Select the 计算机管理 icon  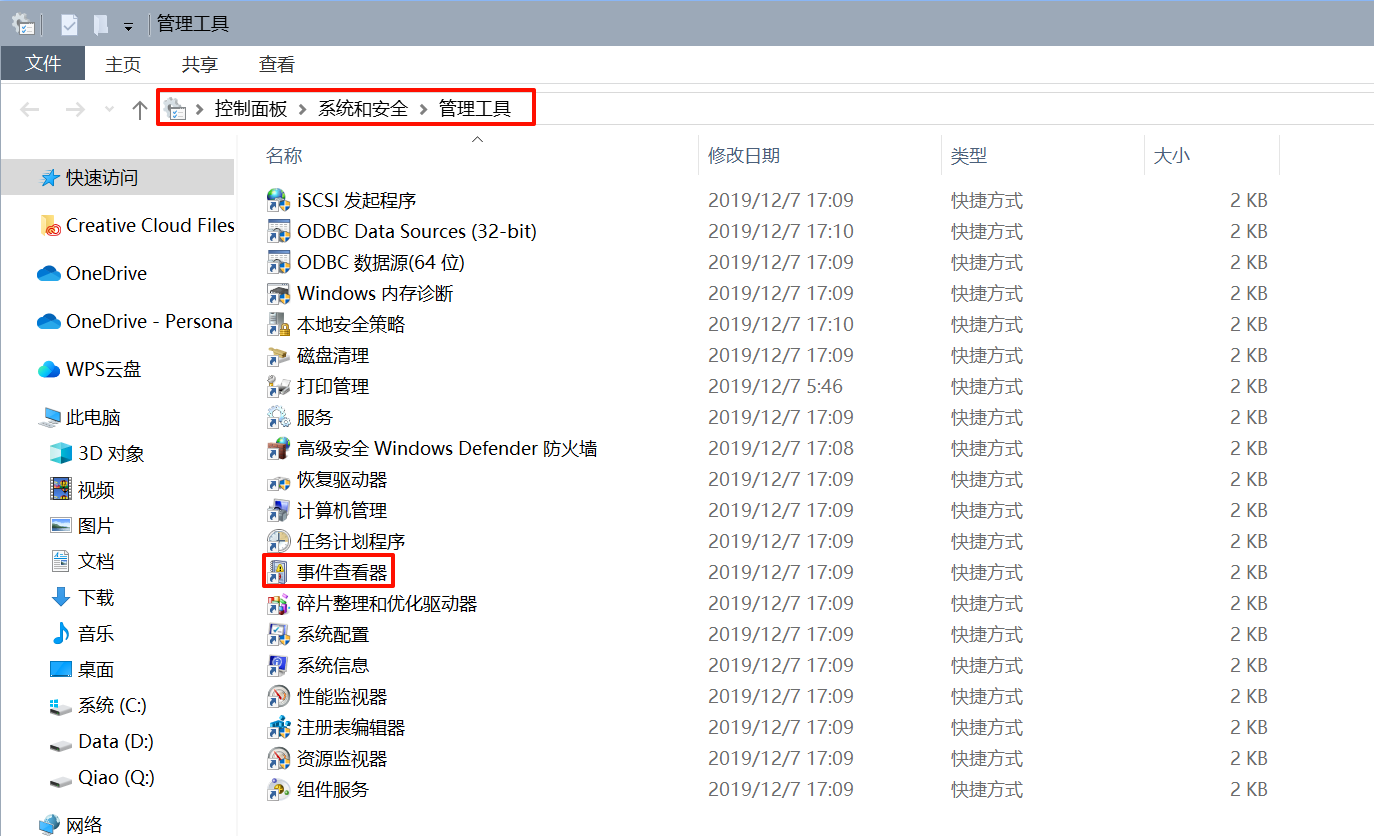point(278,510)
